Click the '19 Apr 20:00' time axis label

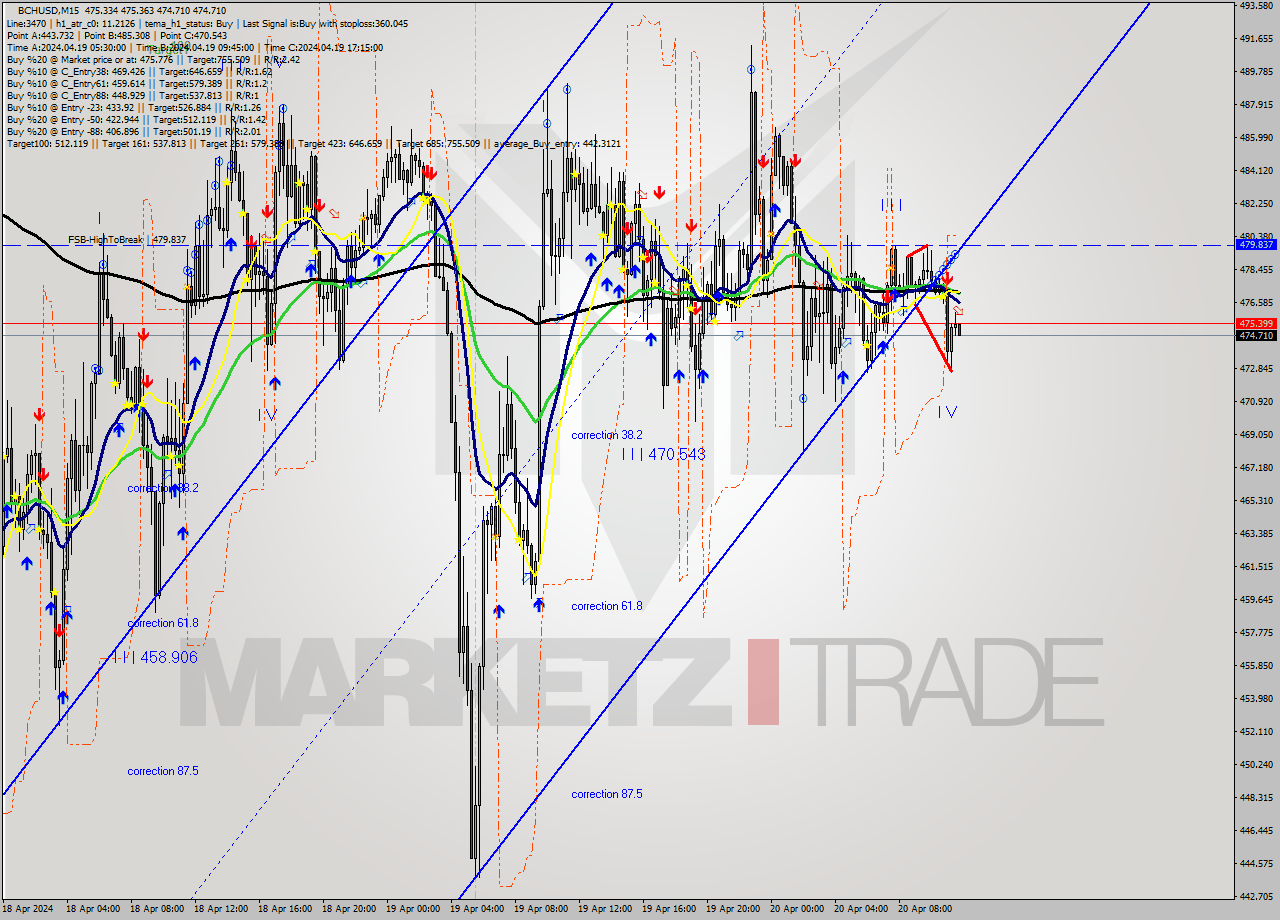(732, 910)
